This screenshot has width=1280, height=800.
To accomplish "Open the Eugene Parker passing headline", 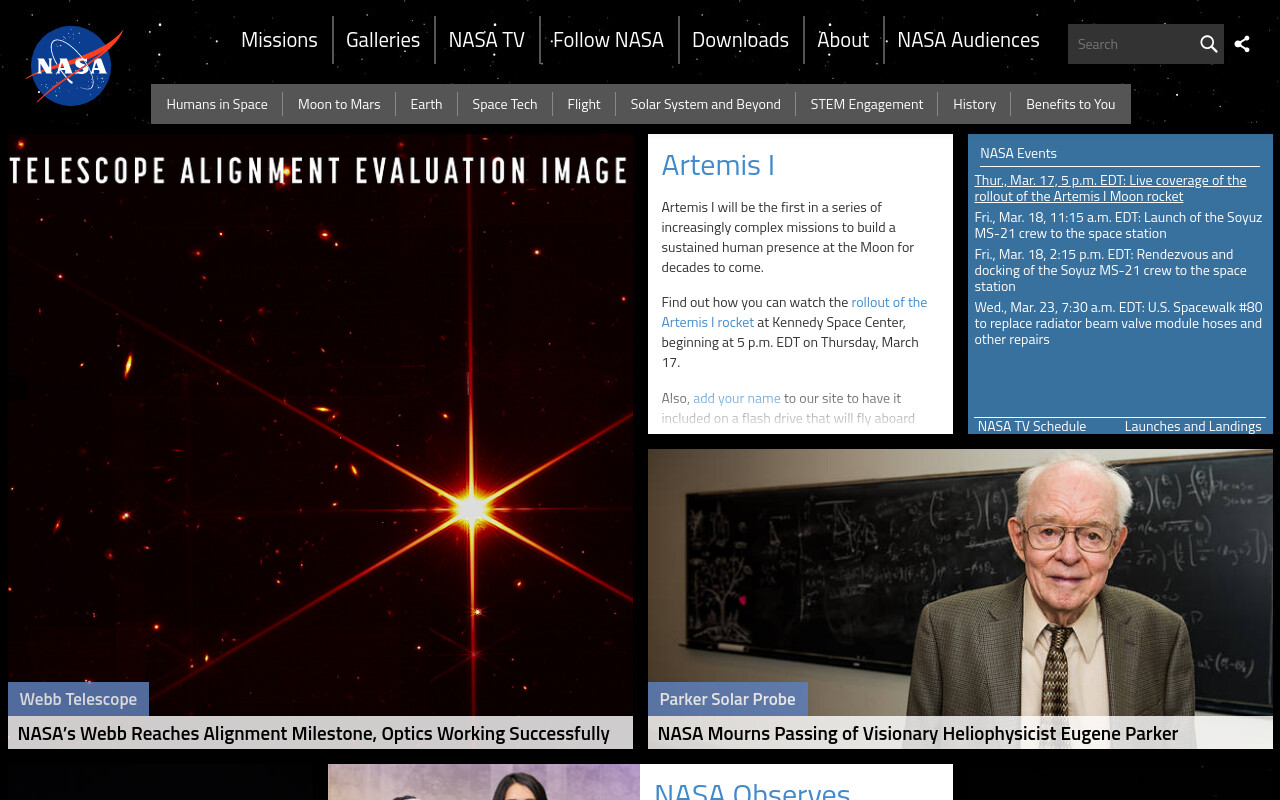I will [918, 733].
